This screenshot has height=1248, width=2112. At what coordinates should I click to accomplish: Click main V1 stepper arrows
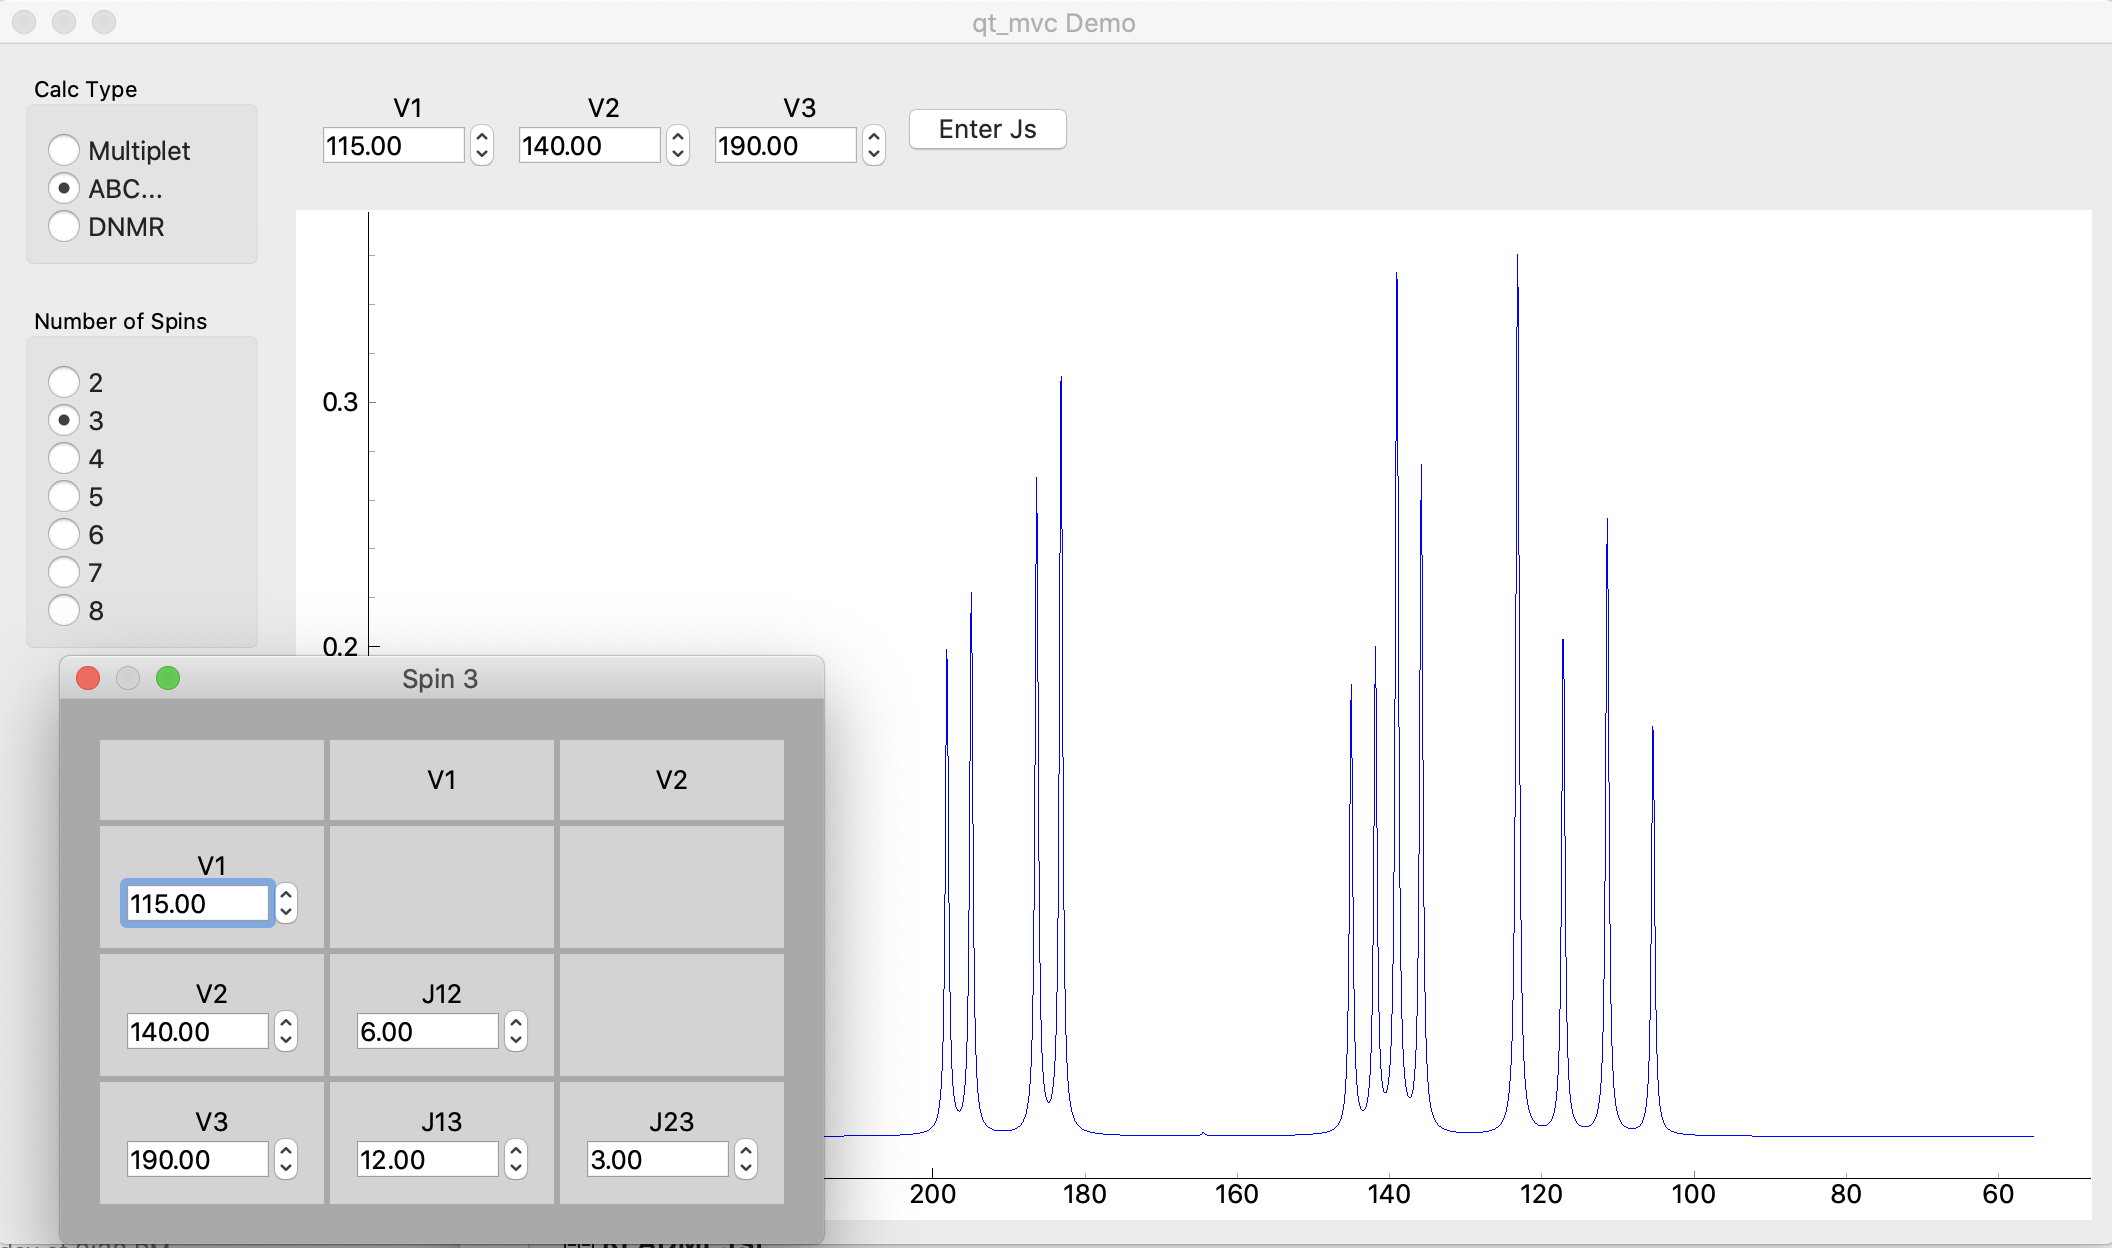click(x=482, y=146)
